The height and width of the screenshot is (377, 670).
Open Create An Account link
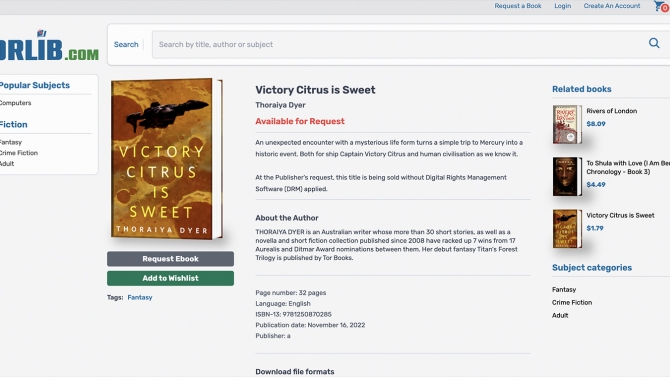612,6
